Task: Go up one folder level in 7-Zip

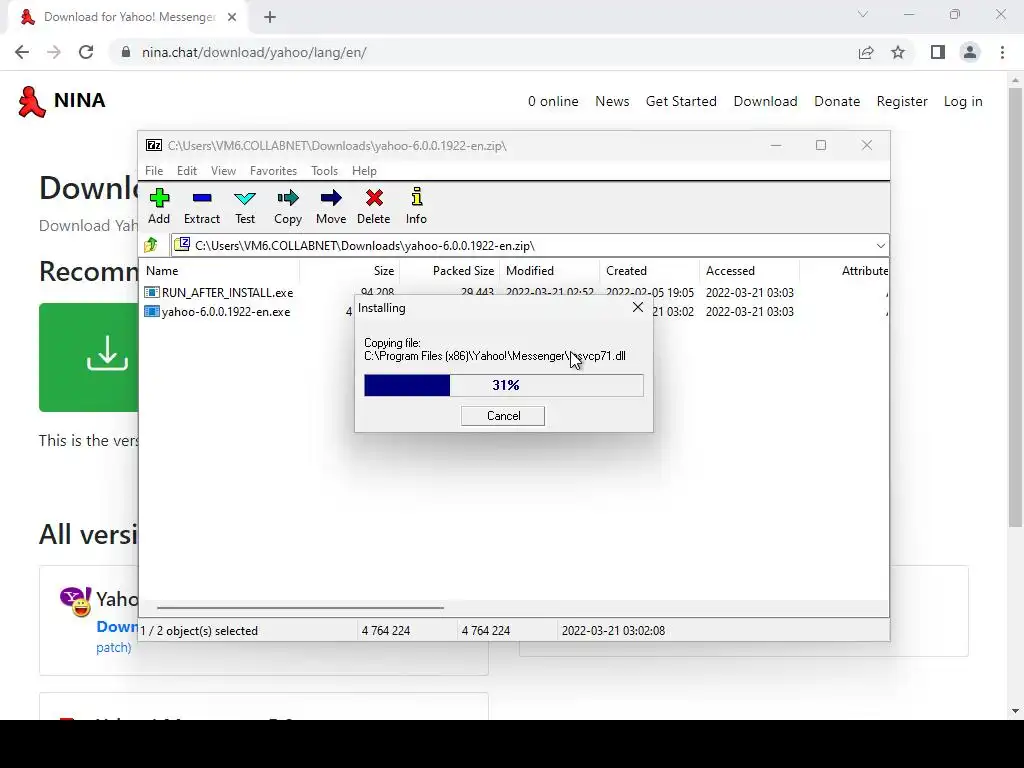Action: (x=151, y=246)
